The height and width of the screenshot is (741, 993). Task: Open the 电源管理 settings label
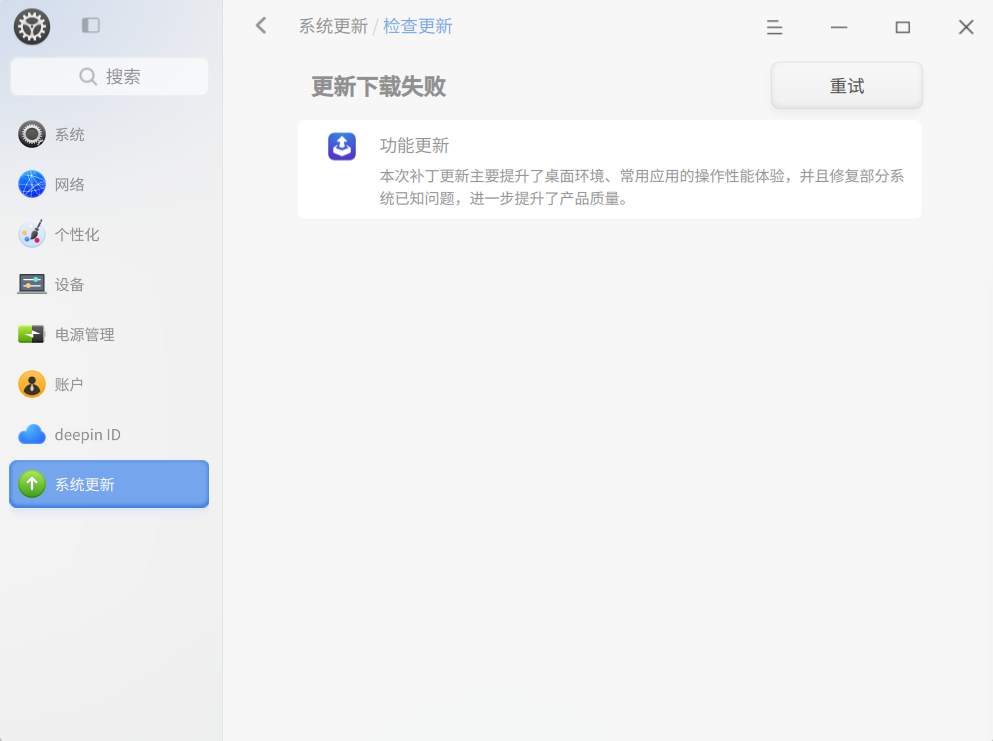tap(84, 334)
